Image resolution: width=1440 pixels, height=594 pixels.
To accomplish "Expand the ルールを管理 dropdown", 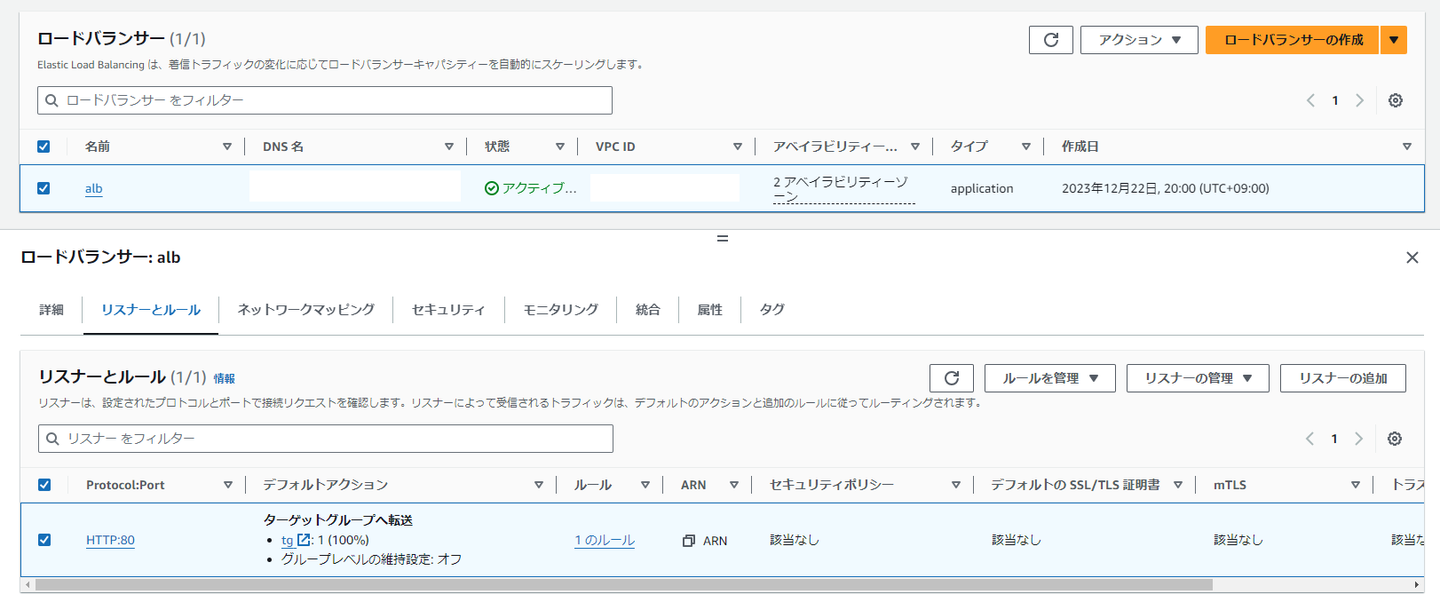I will (x=1050, y=378).
